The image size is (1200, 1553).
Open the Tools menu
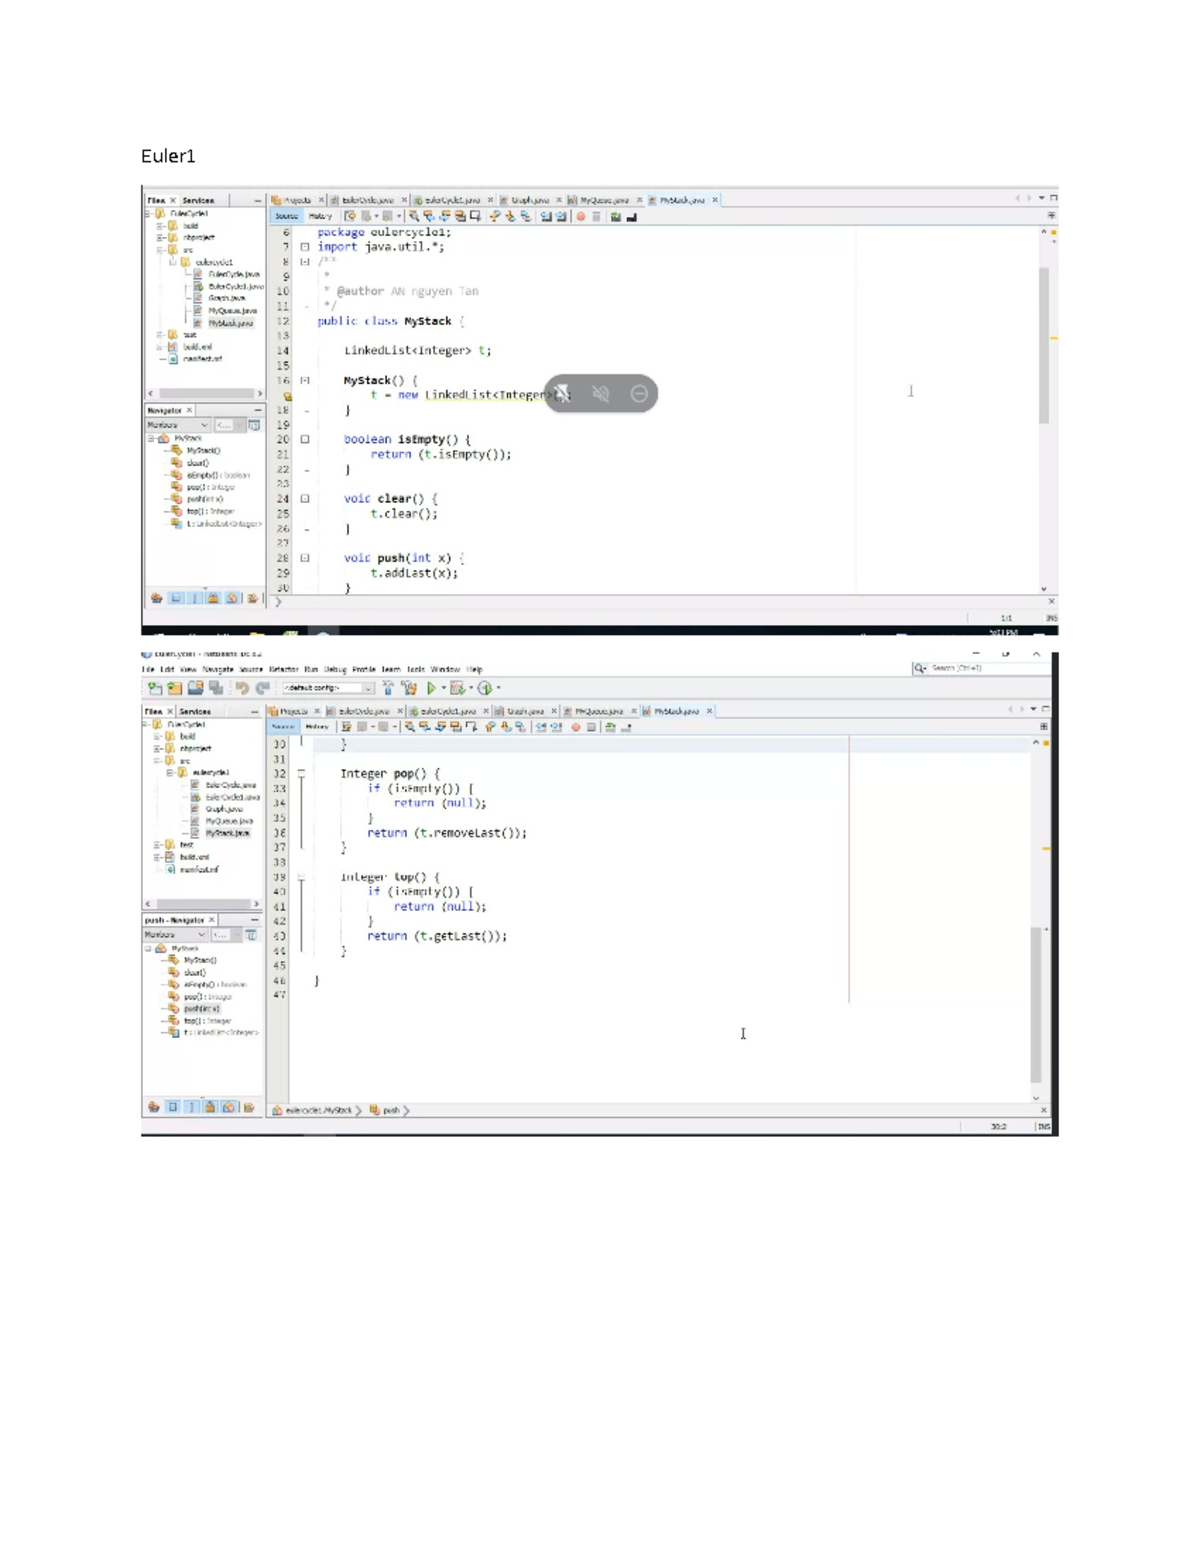pyautogui.click(x=415, y=670)
